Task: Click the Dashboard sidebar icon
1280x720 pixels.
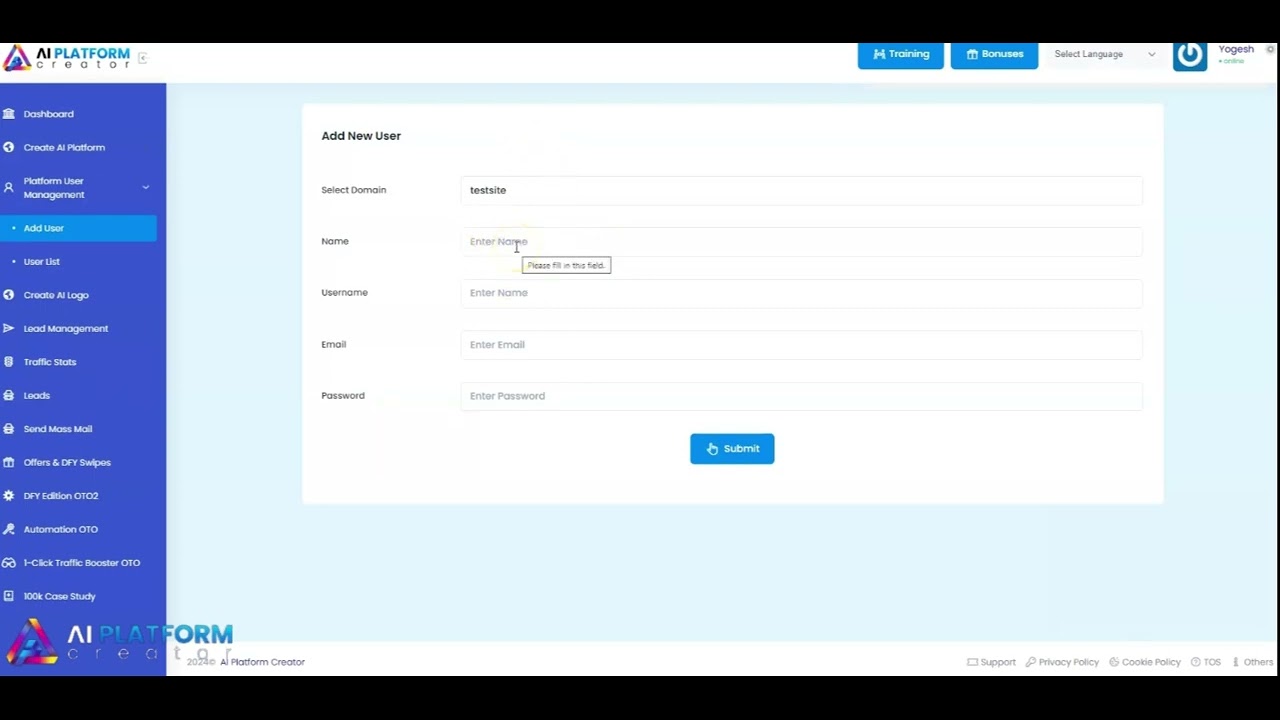Action: pos(9,114)
